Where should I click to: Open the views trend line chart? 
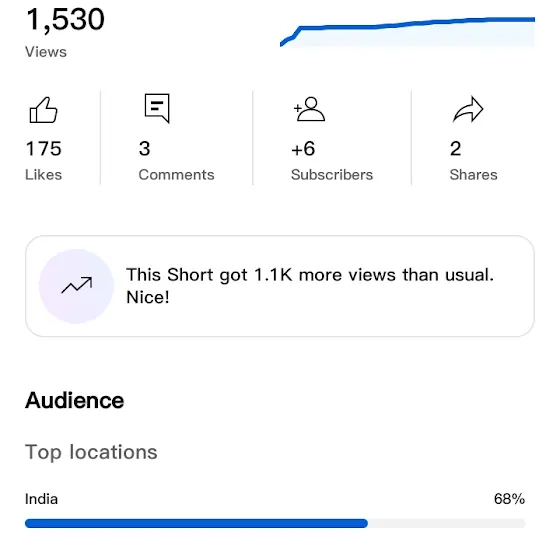[408, 31]
